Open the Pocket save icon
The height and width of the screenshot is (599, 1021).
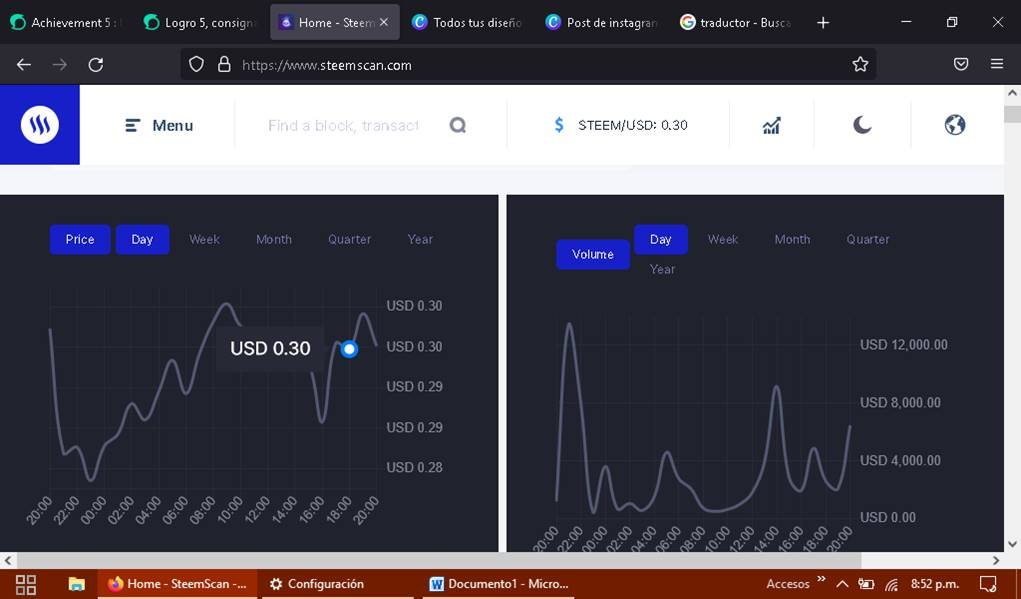click(x=961, y=64)
